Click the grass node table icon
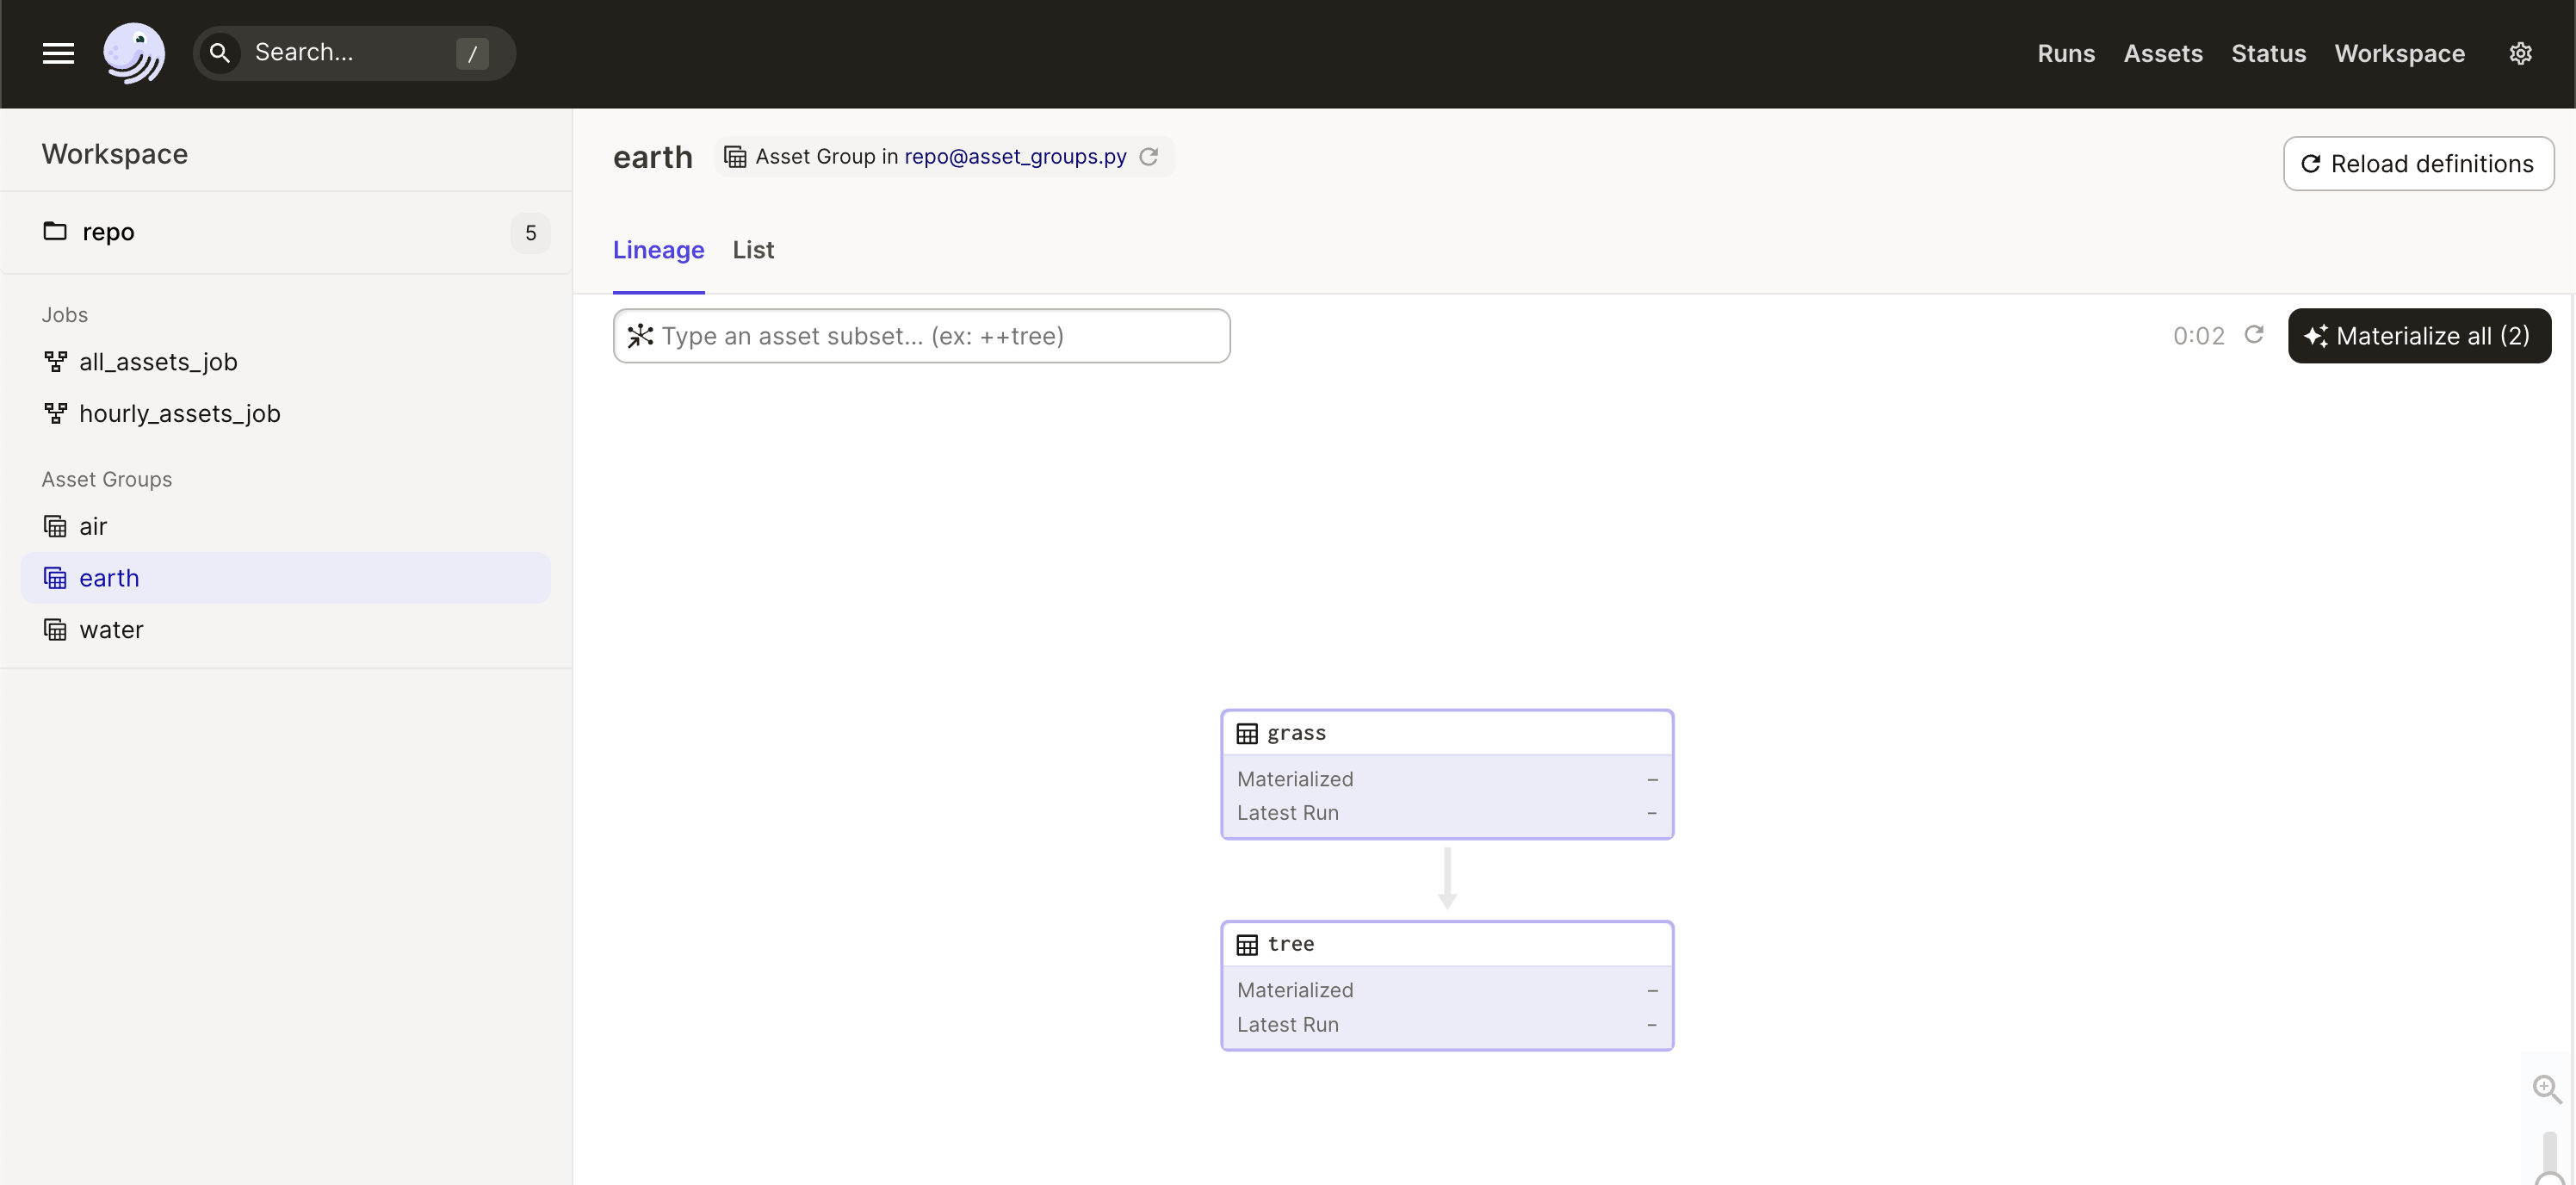 pos(1247,733)
